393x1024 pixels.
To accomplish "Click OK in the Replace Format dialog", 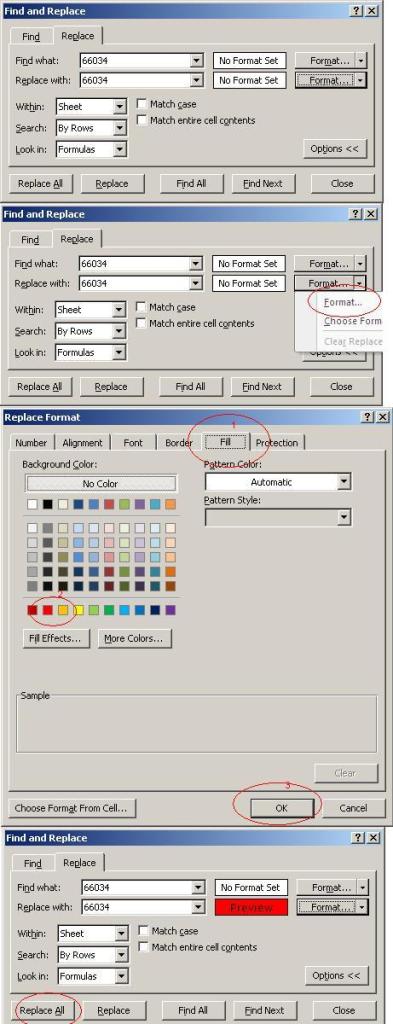I will [281, 808].
